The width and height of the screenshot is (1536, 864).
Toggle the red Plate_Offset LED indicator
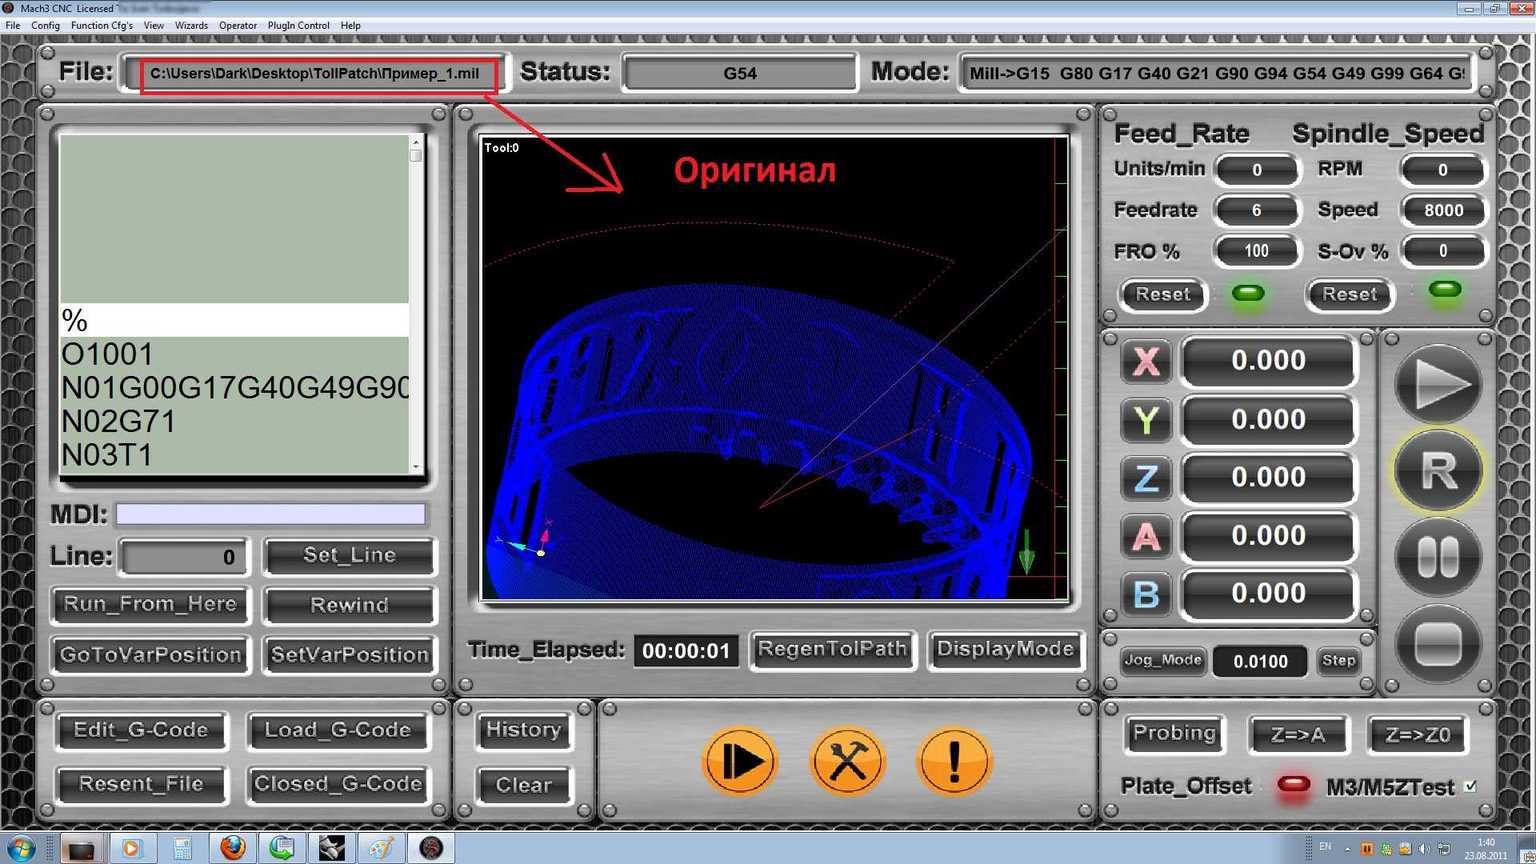1293,785
